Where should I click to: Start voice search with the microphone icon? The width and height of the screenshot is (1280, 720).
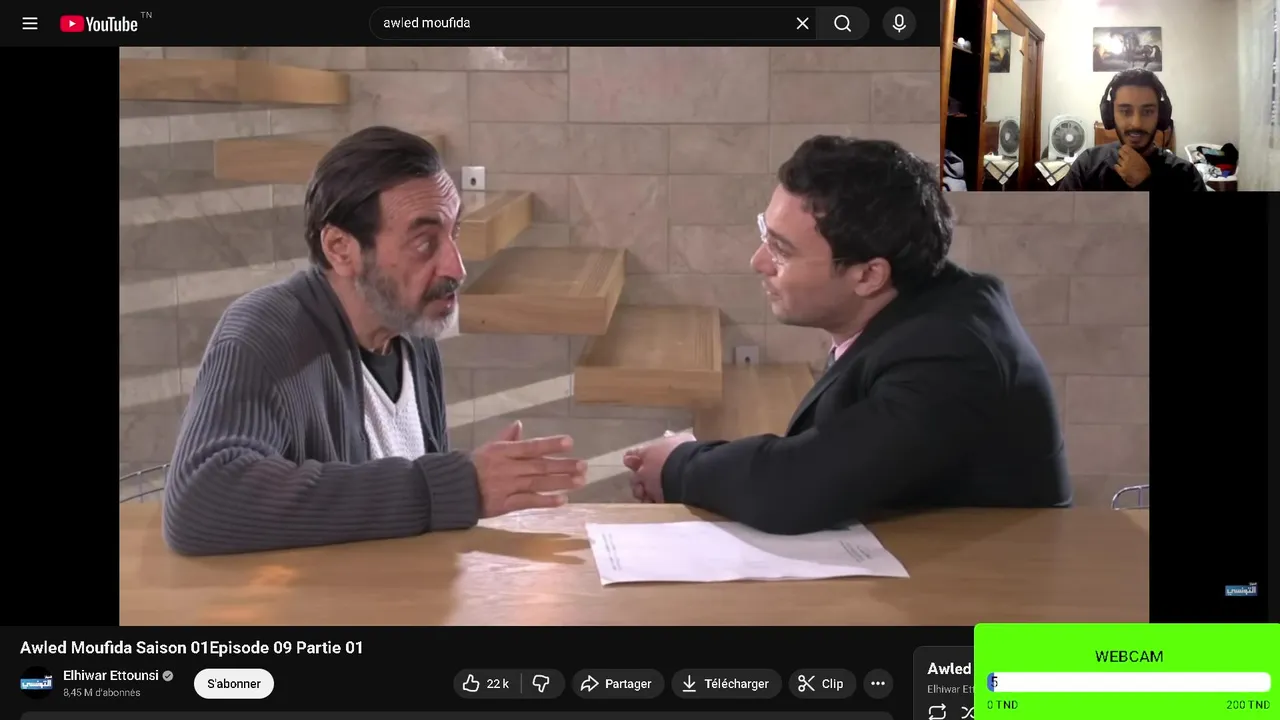[x=899, y=23]
